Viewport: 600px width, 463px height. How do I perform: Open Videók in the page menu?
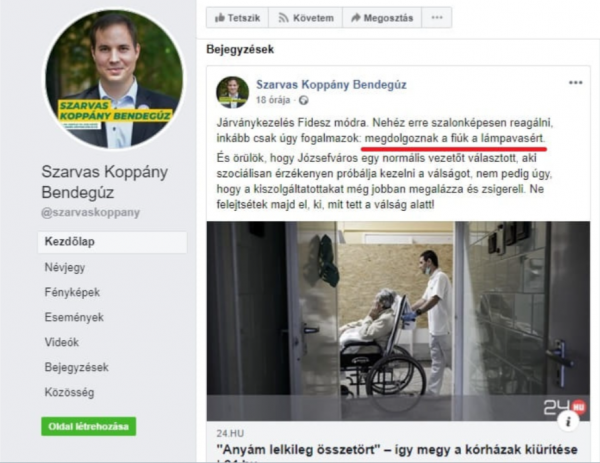(62, 342)
